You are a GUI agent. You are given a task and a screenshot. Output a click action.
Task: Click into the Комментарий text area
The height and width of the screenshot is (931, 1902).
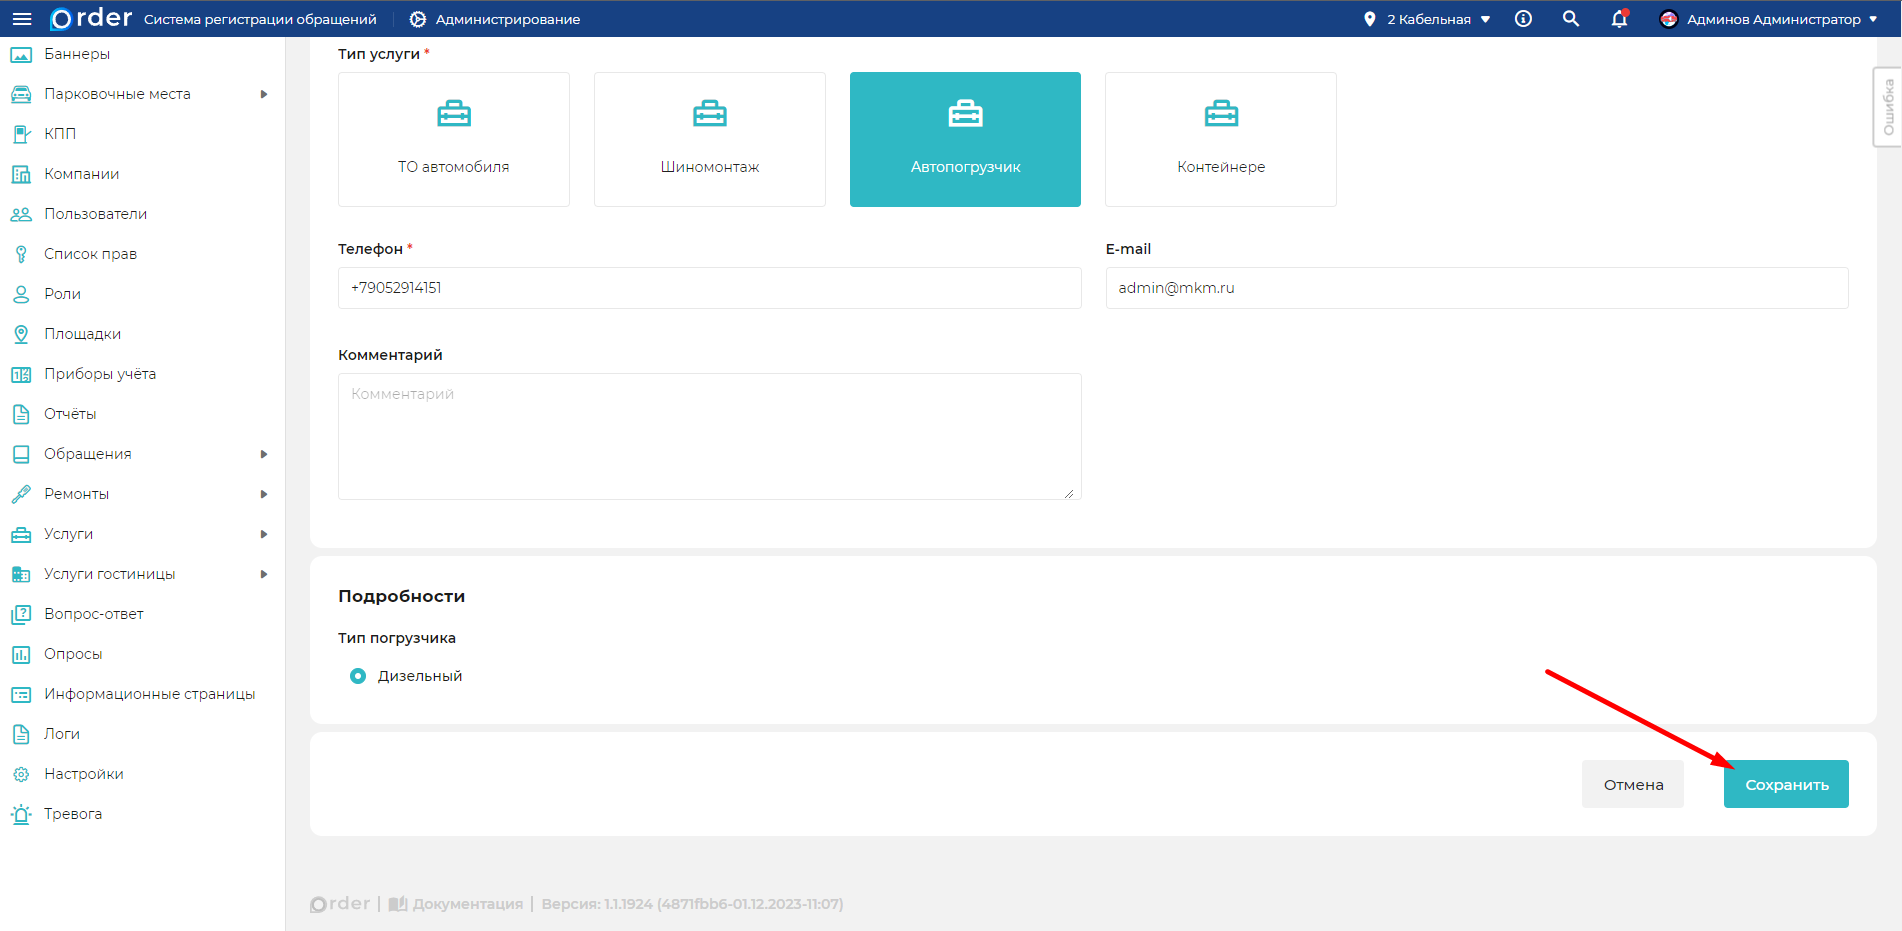pos(709,436)
